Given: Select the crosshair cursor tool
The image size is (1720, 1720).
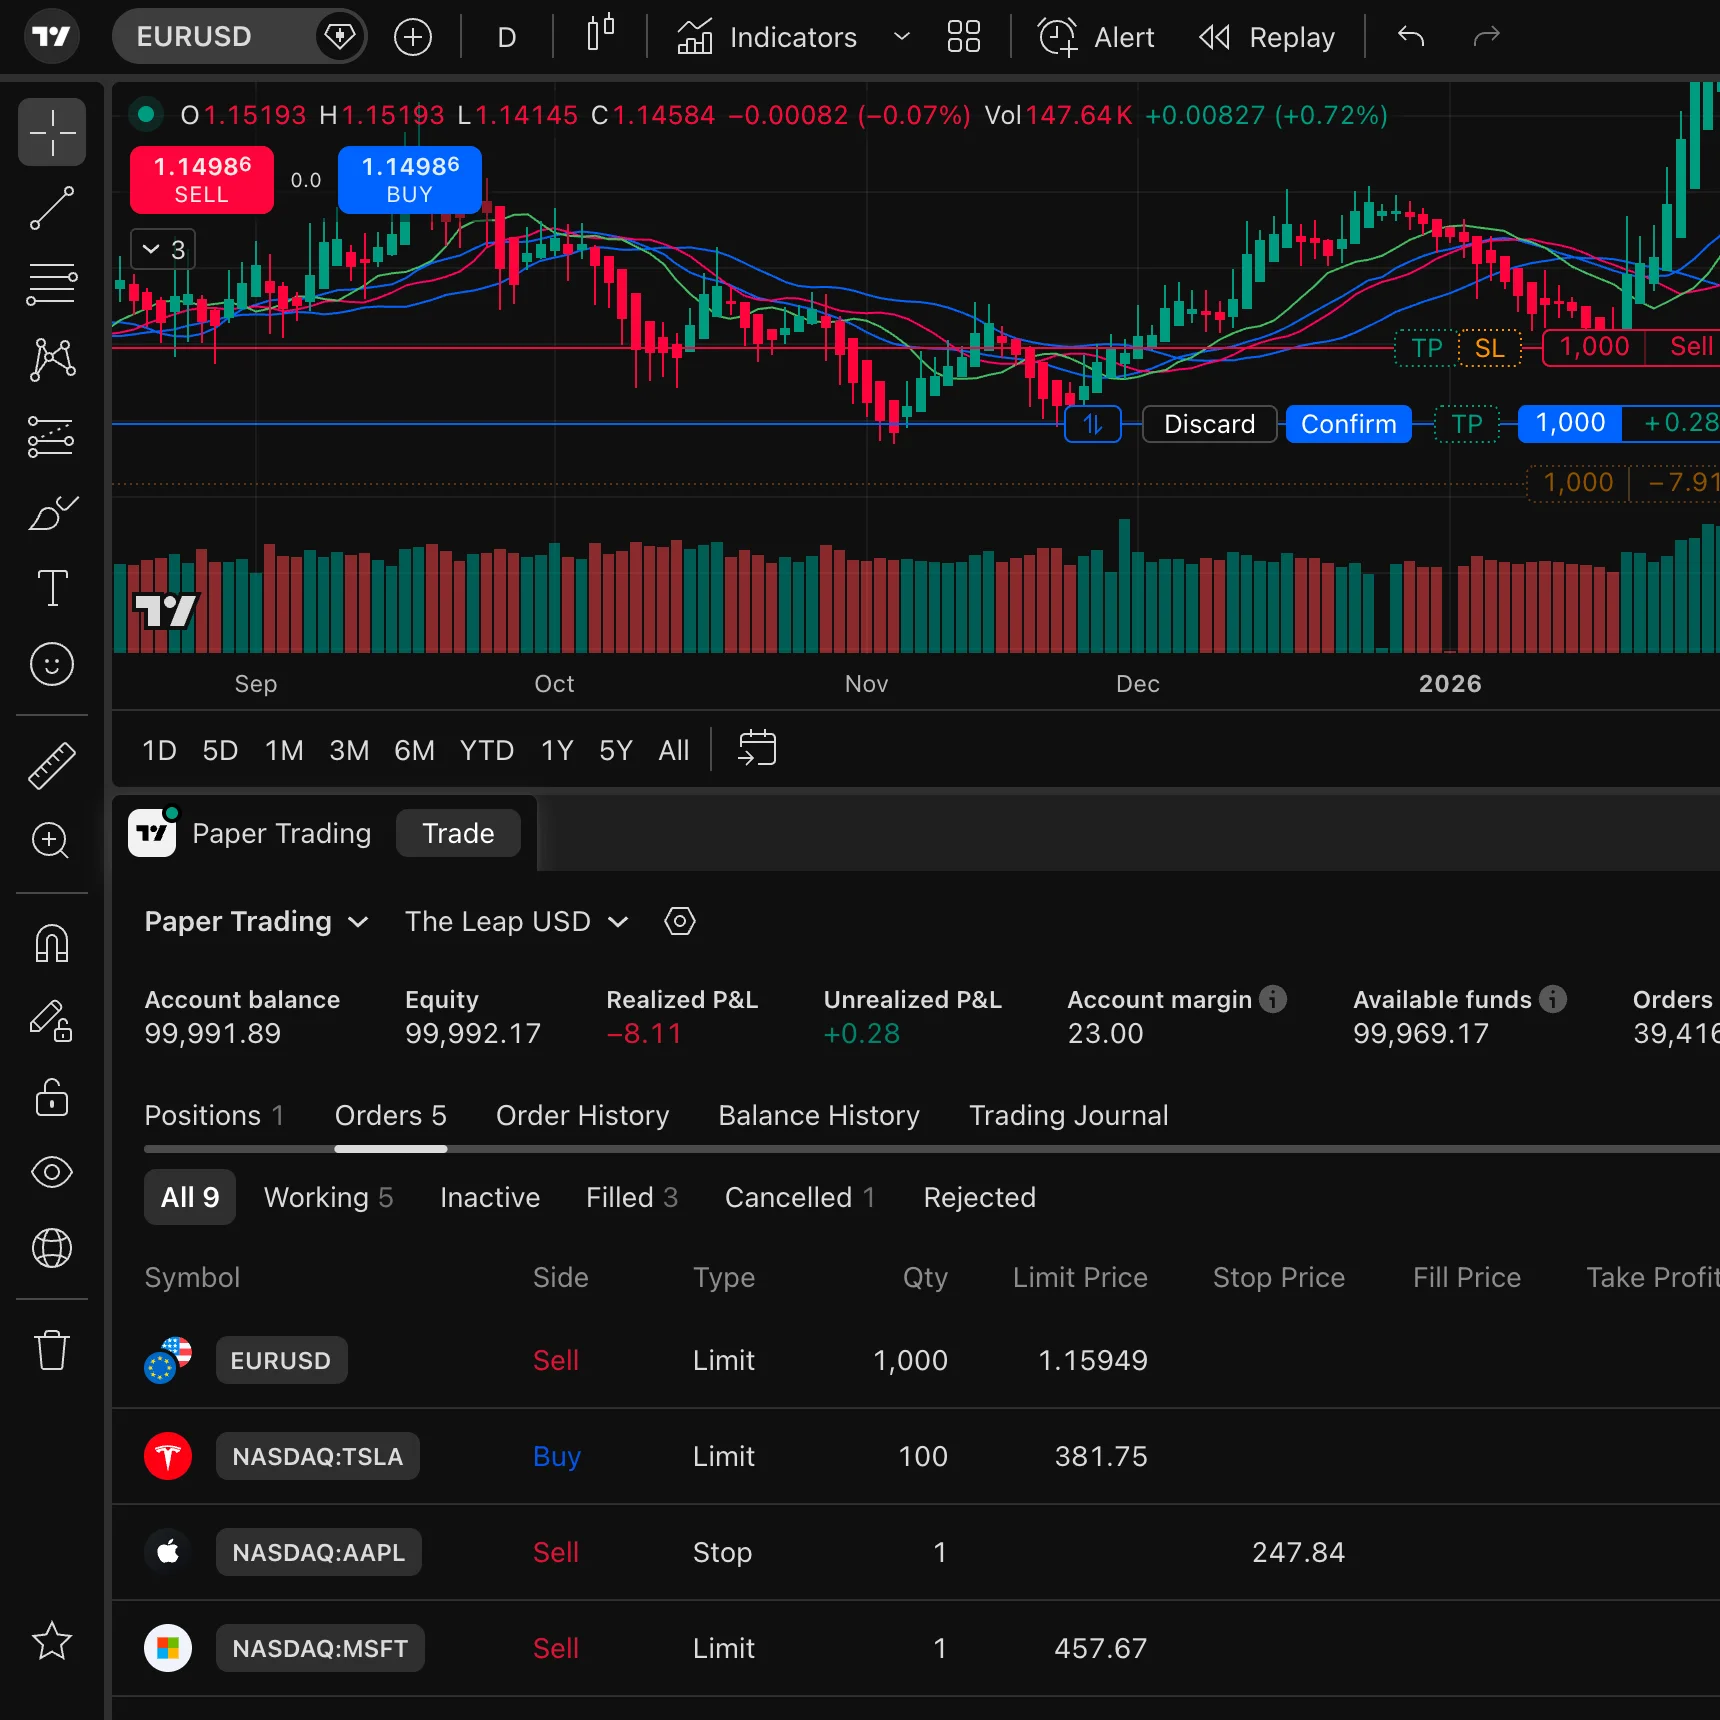Looking at the screenshot, I should click(x=52, y=132).
